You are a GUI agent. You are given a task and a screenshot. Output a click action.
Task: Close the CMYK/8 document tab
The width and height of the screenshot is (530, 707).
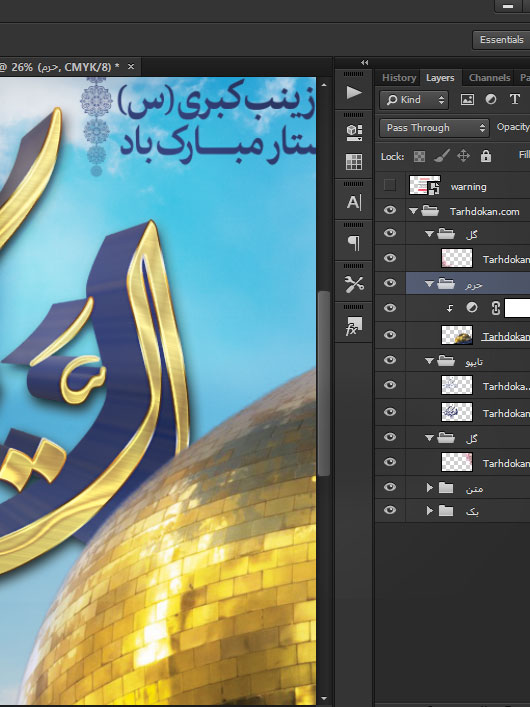(131, 67)
